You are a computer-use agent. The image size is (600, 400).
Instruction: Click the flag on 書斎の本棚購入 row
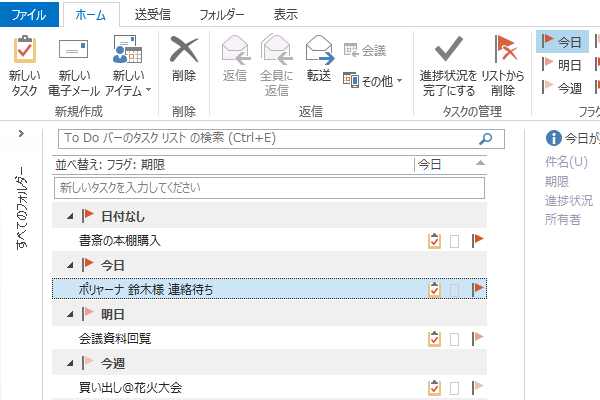pos(478,240)
